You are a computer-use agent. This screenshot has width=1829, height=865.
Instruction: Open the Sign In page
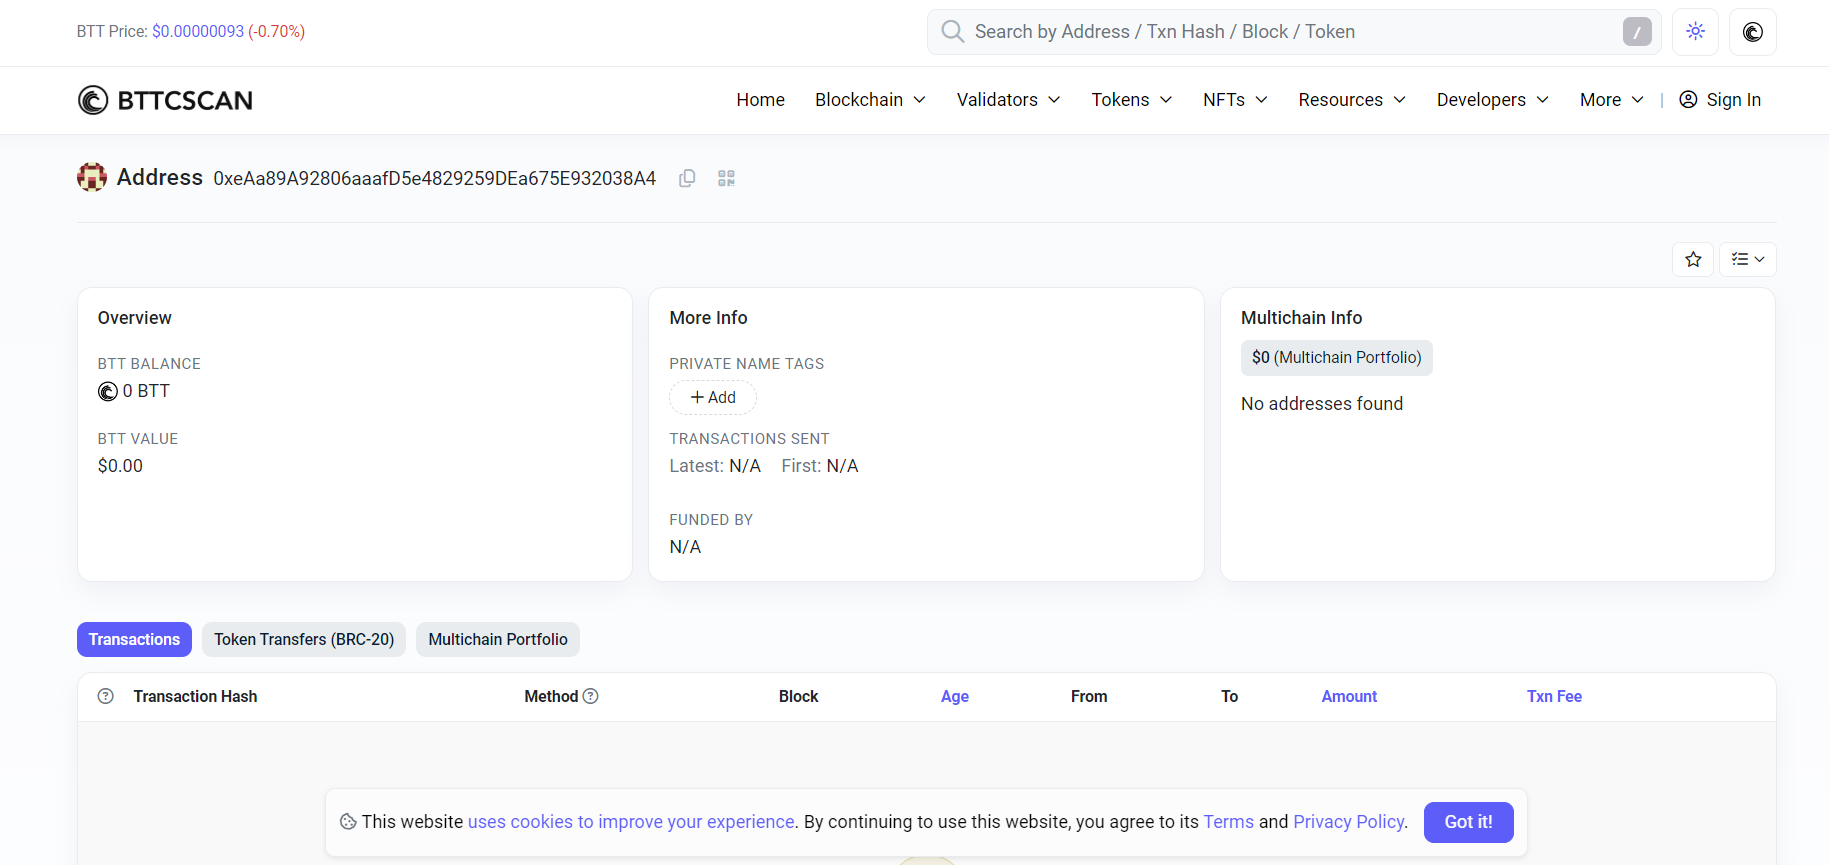click(x=1720, y=100)
